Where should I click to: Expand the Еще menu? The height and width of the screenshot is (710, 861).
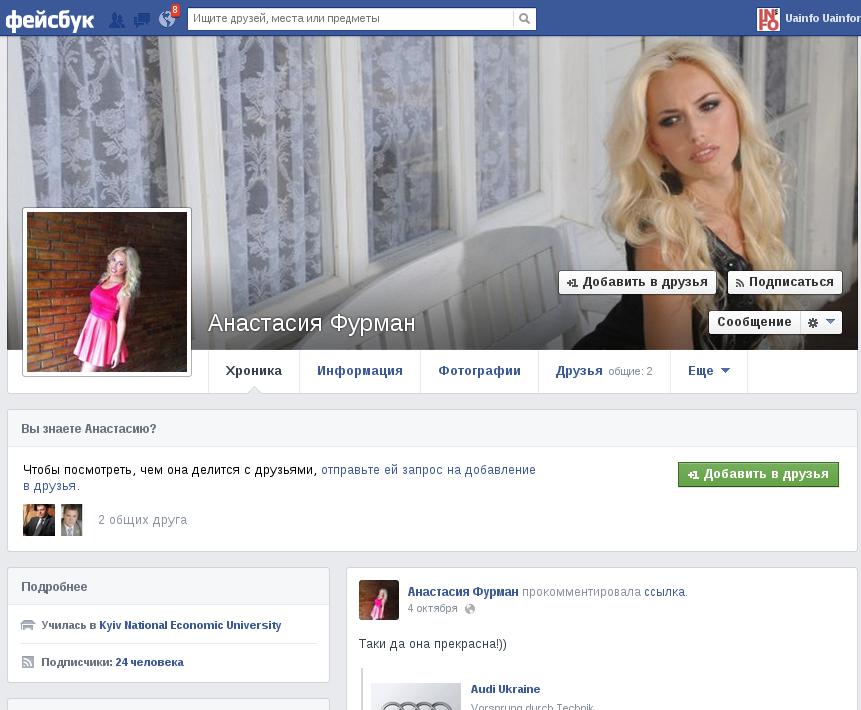coord(708,371)
